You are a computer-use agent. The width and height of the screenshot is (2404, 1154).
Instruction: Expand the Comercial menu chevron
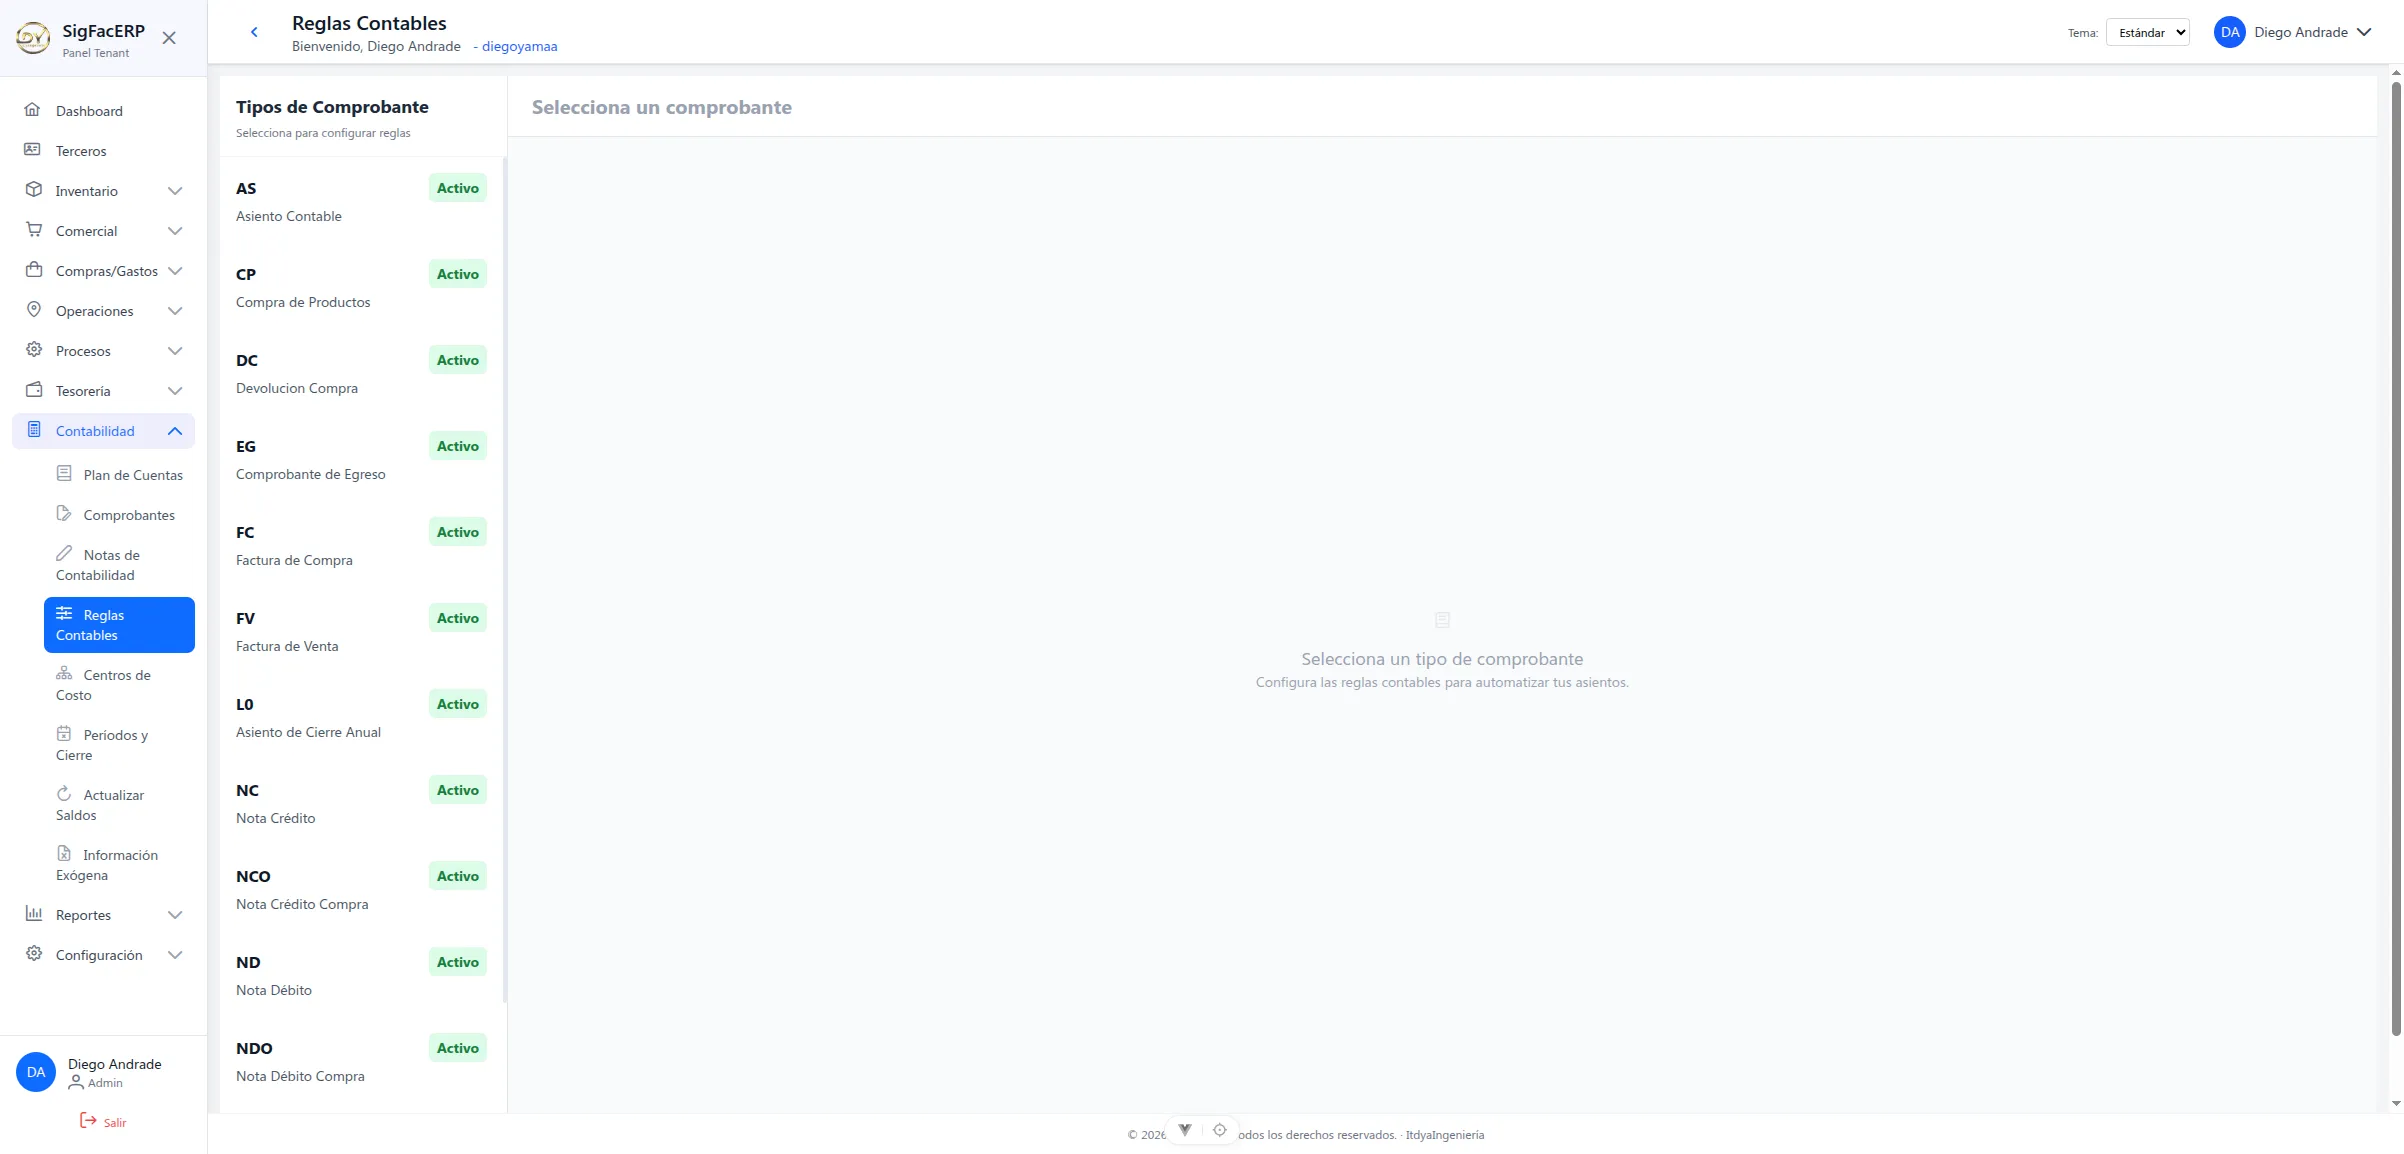(175, 231)
